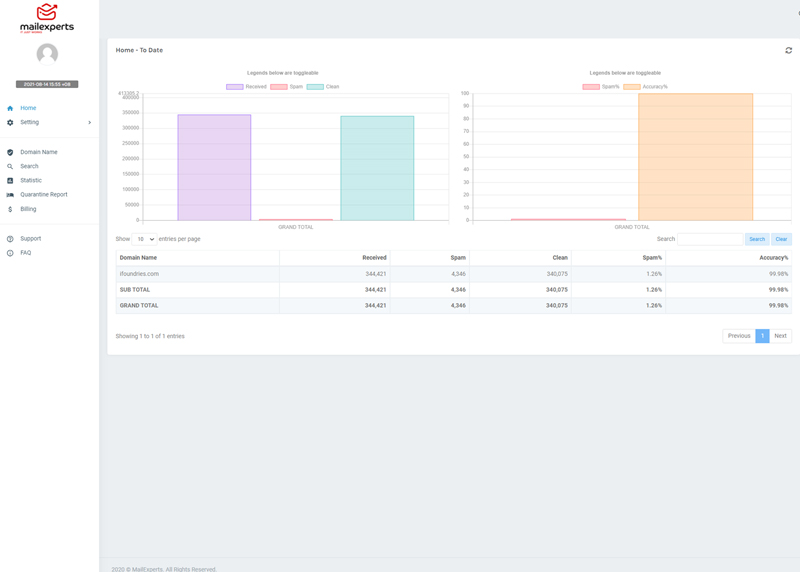Click the SUB TOTAL row label

(x=135, y=290)
